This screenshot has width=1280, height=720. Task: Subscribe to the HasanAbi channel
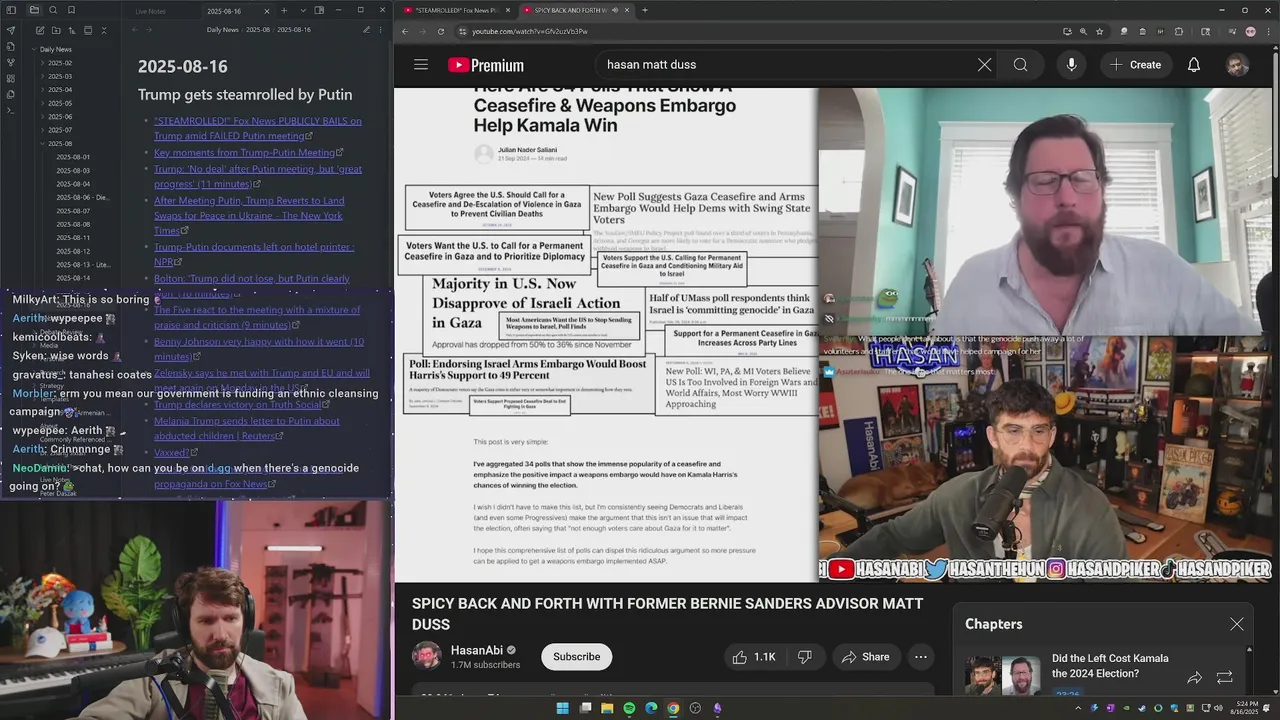coord(577,657)
